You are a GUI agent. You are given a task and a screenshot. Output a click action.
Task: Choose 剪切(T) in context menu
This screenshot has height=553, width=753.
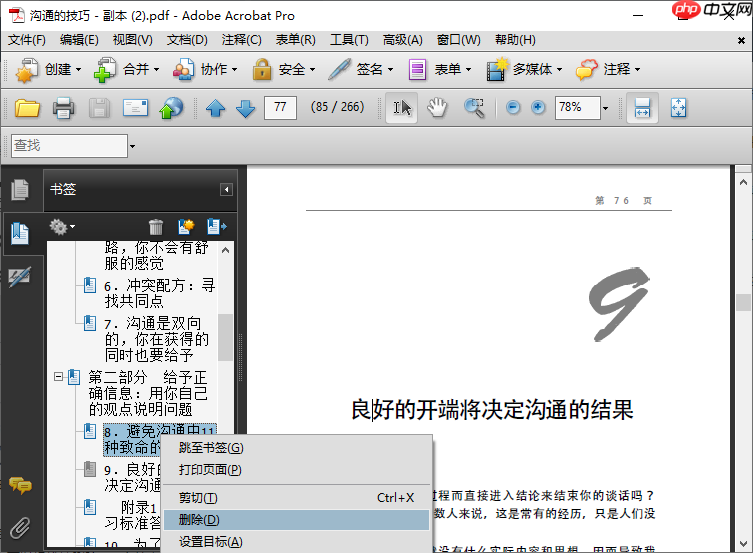(x=296, y=498)
